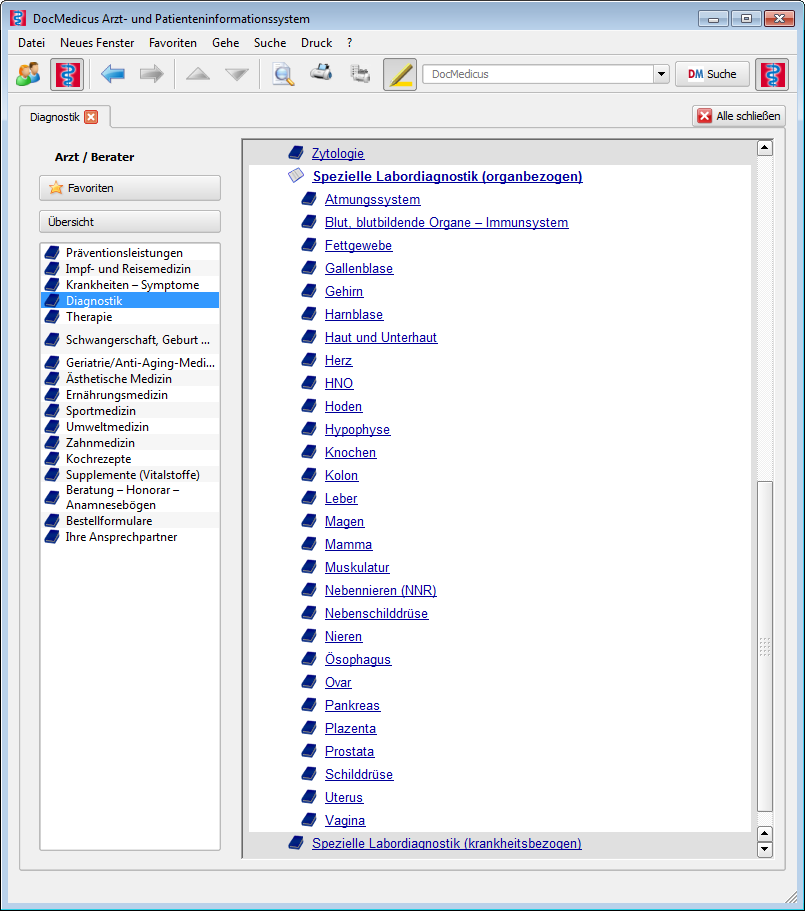
Task: Select Schwangerschaft, Geburt item
Action: click(x=130, y=340)
